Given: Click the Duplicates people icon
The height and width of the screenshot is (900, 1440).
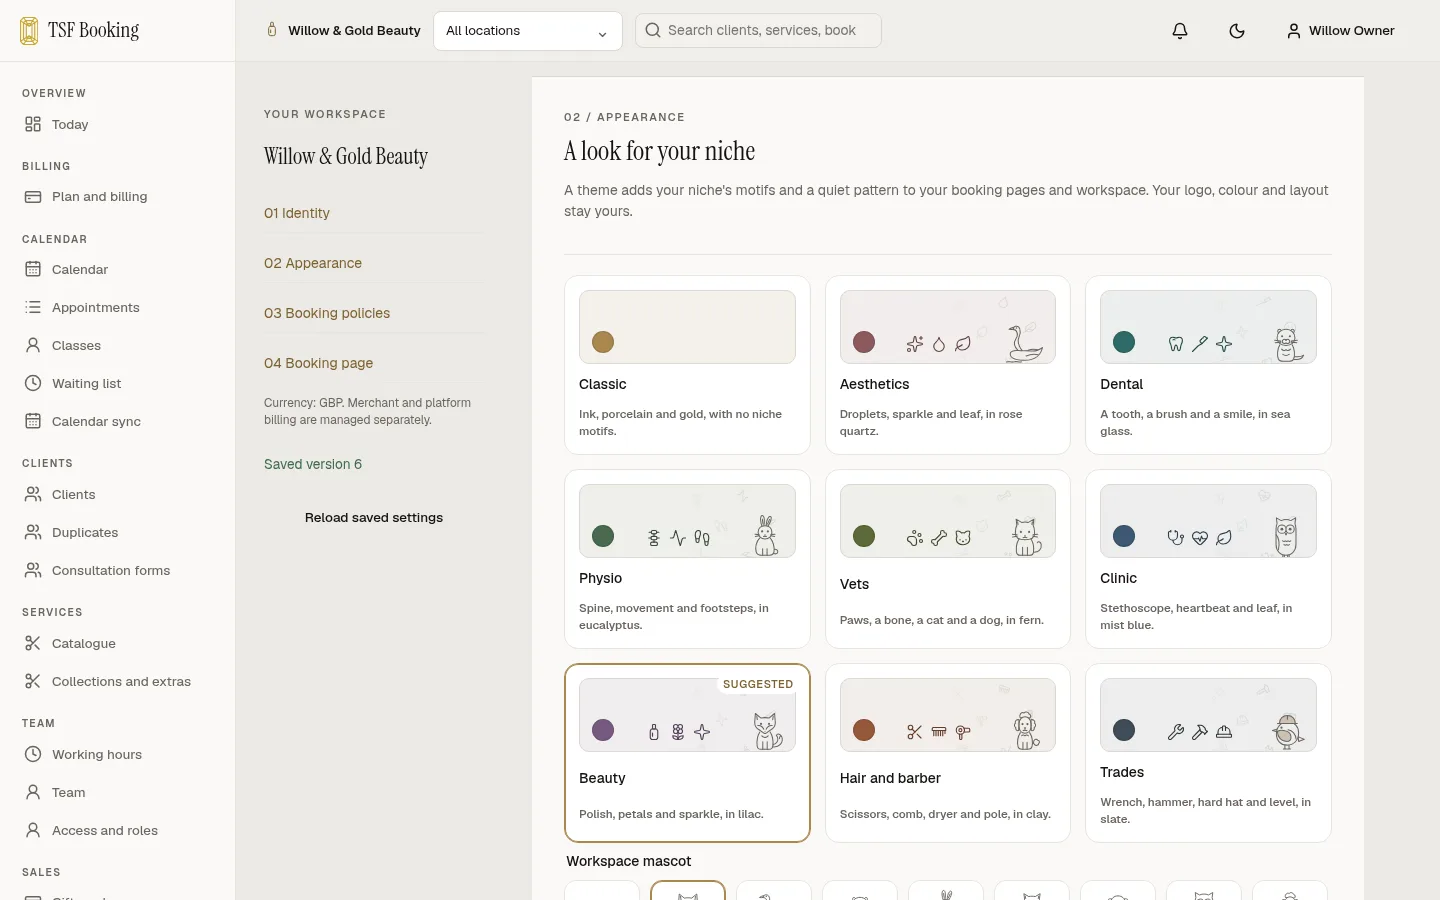Looking at the screenshot, I should pyautogui.click(x=33, y=532).
